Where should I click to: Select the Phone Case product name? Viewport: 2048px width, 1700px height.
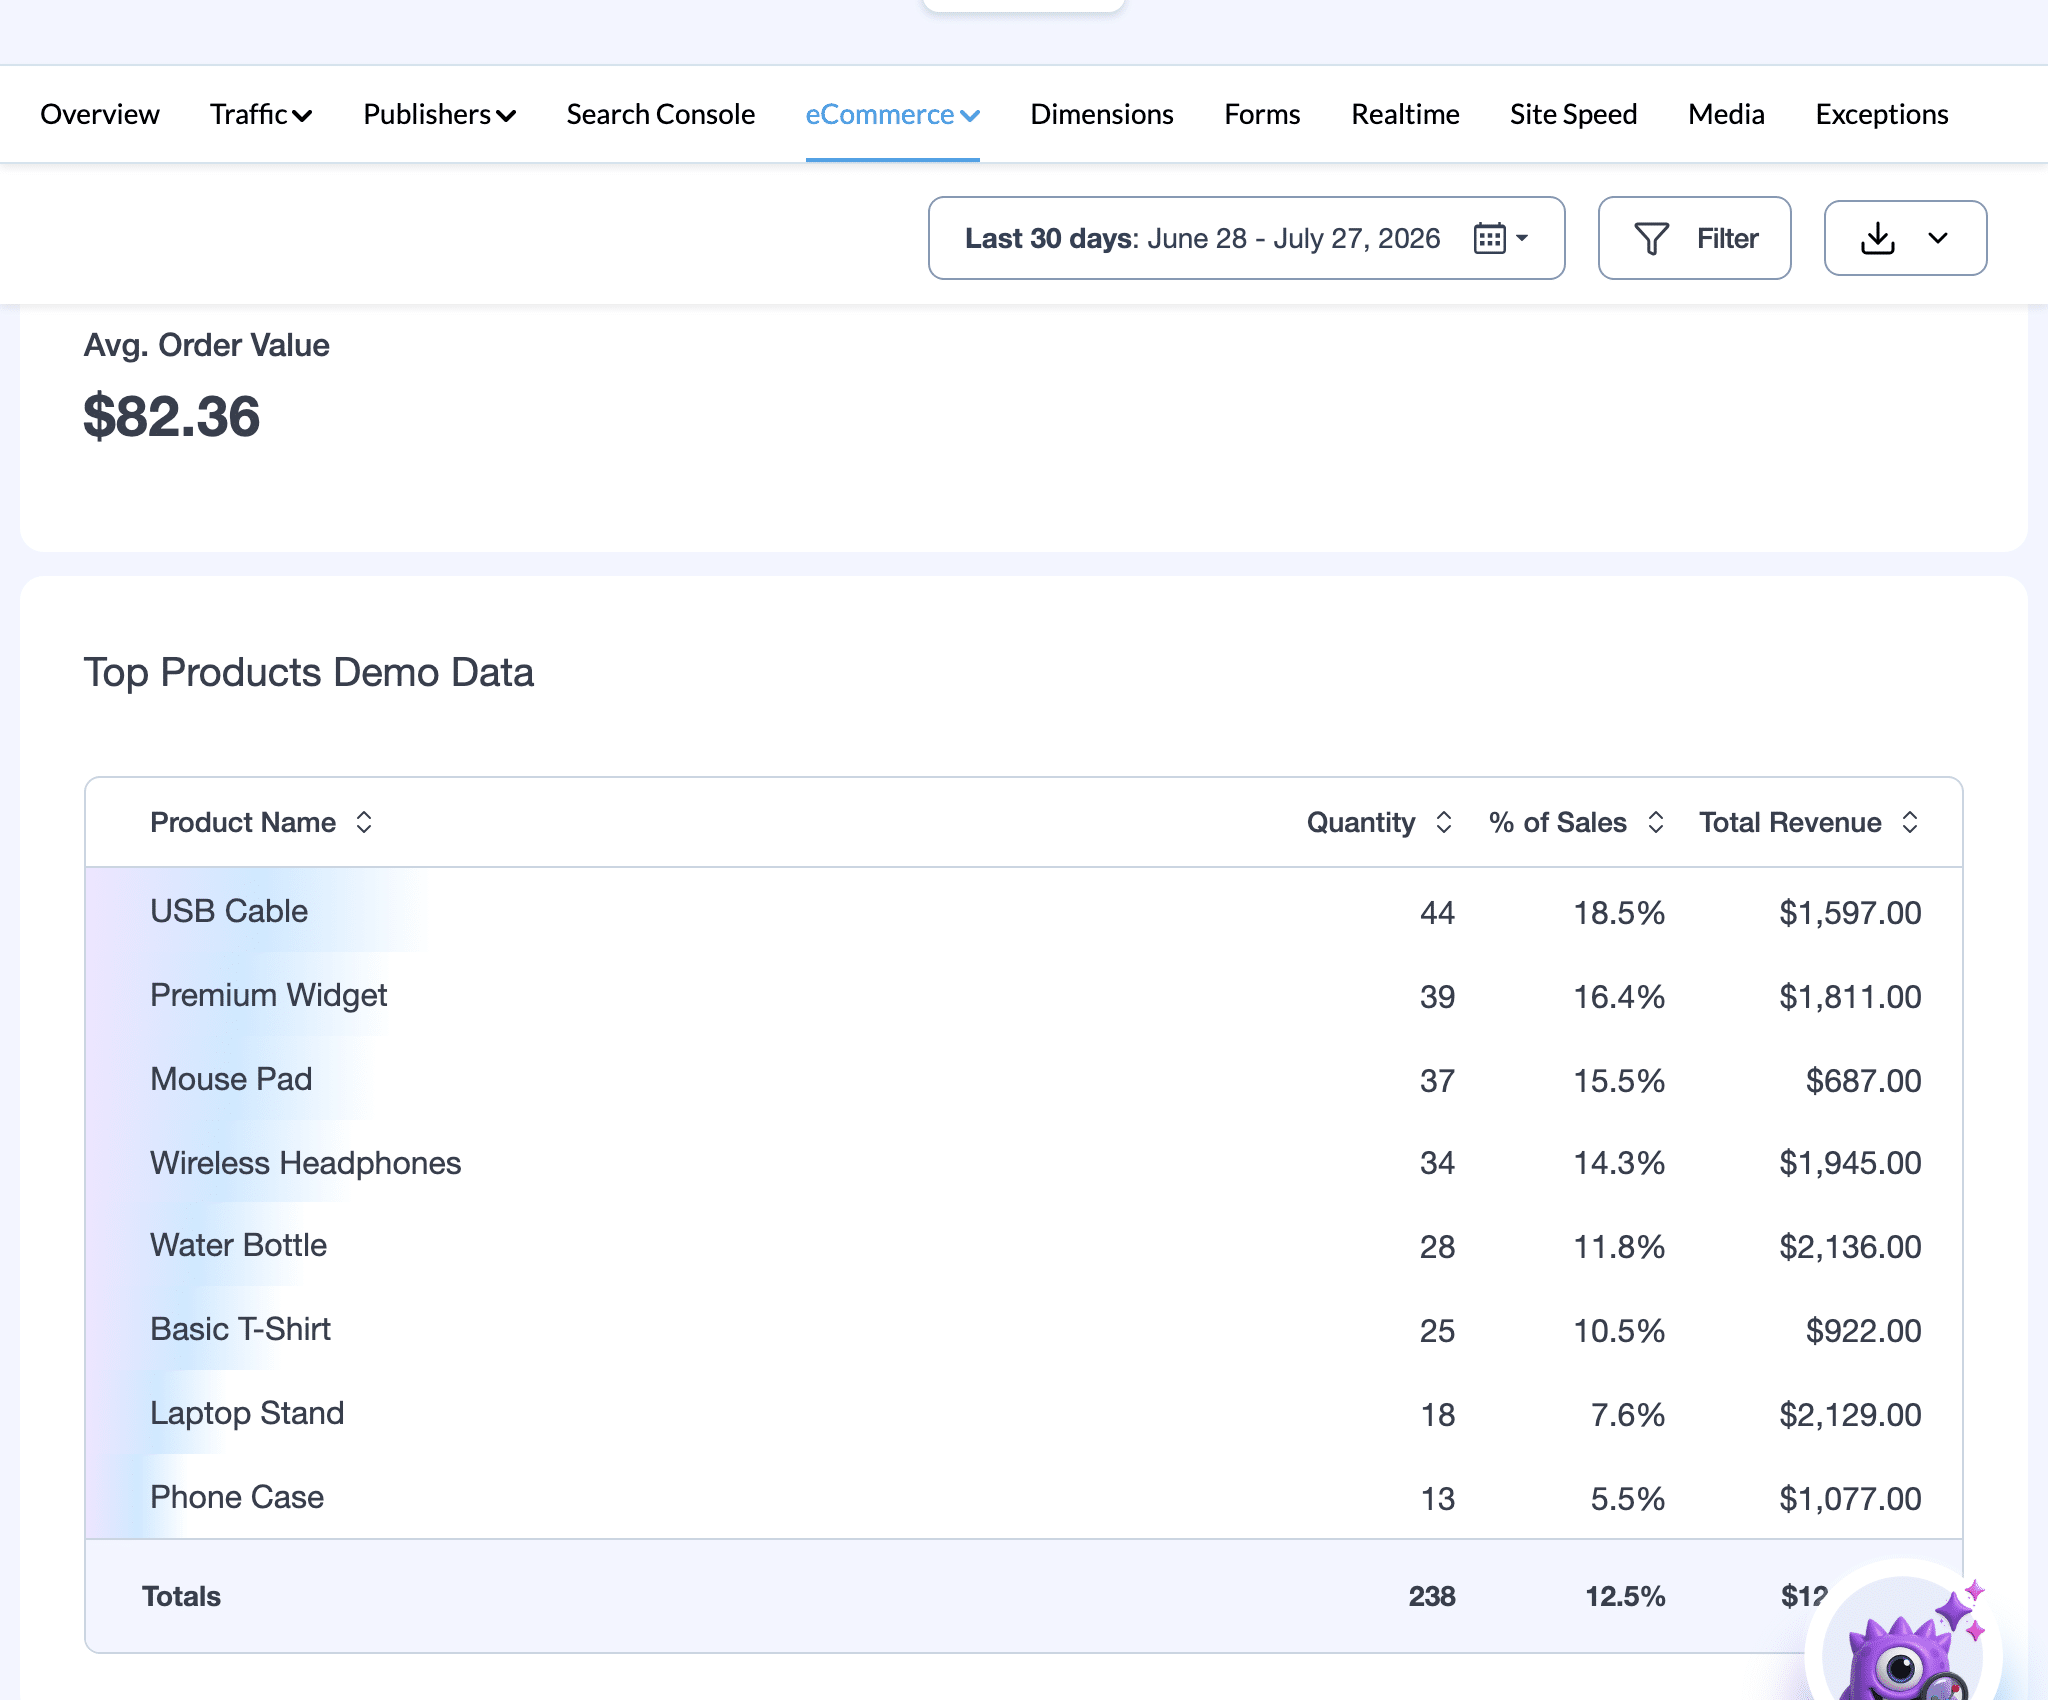237,1497
